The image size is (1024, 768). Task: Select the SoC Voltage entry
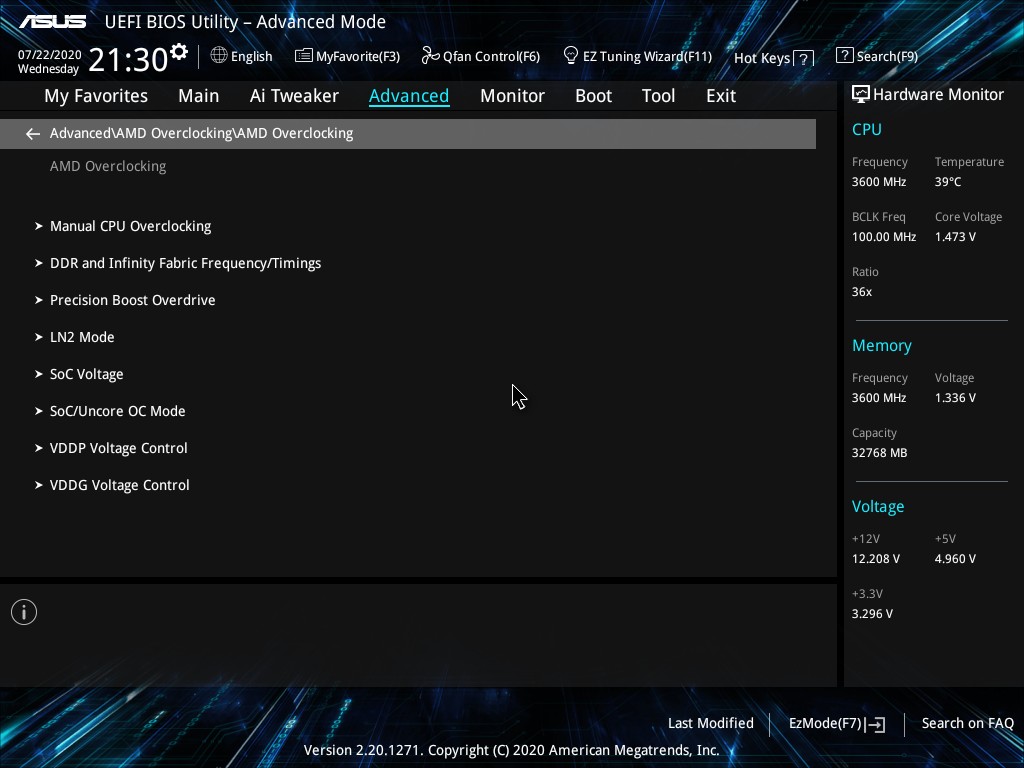pyautogui.click(x=87, y=374)
